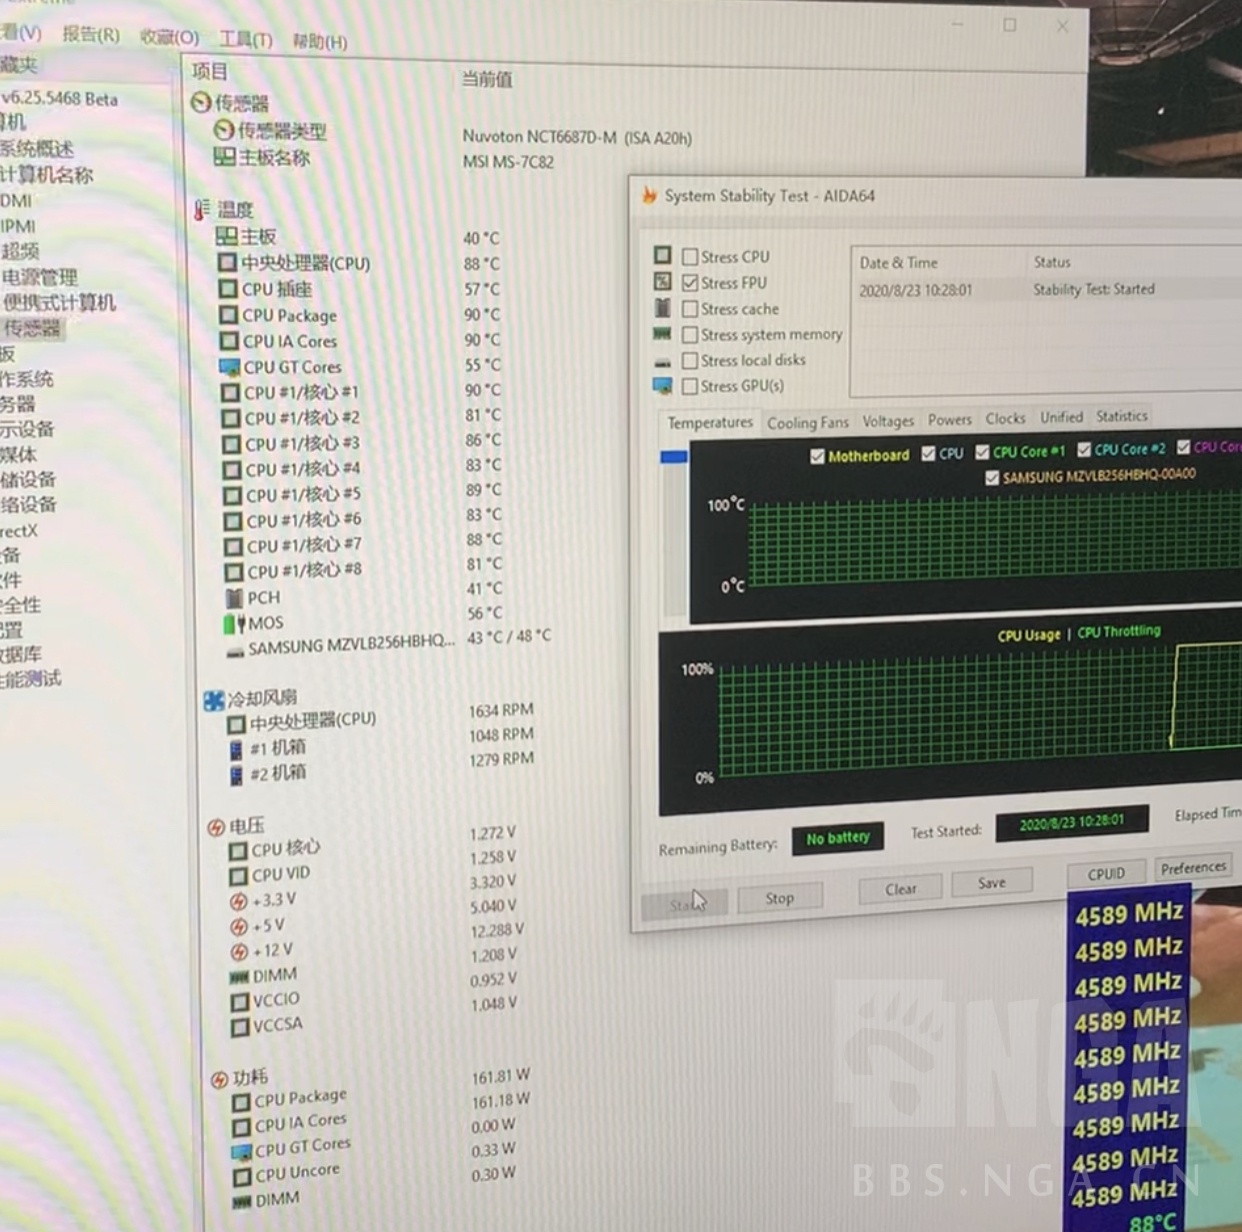Click the cooling fan icon beside 冷却风扇

[214, 698]
